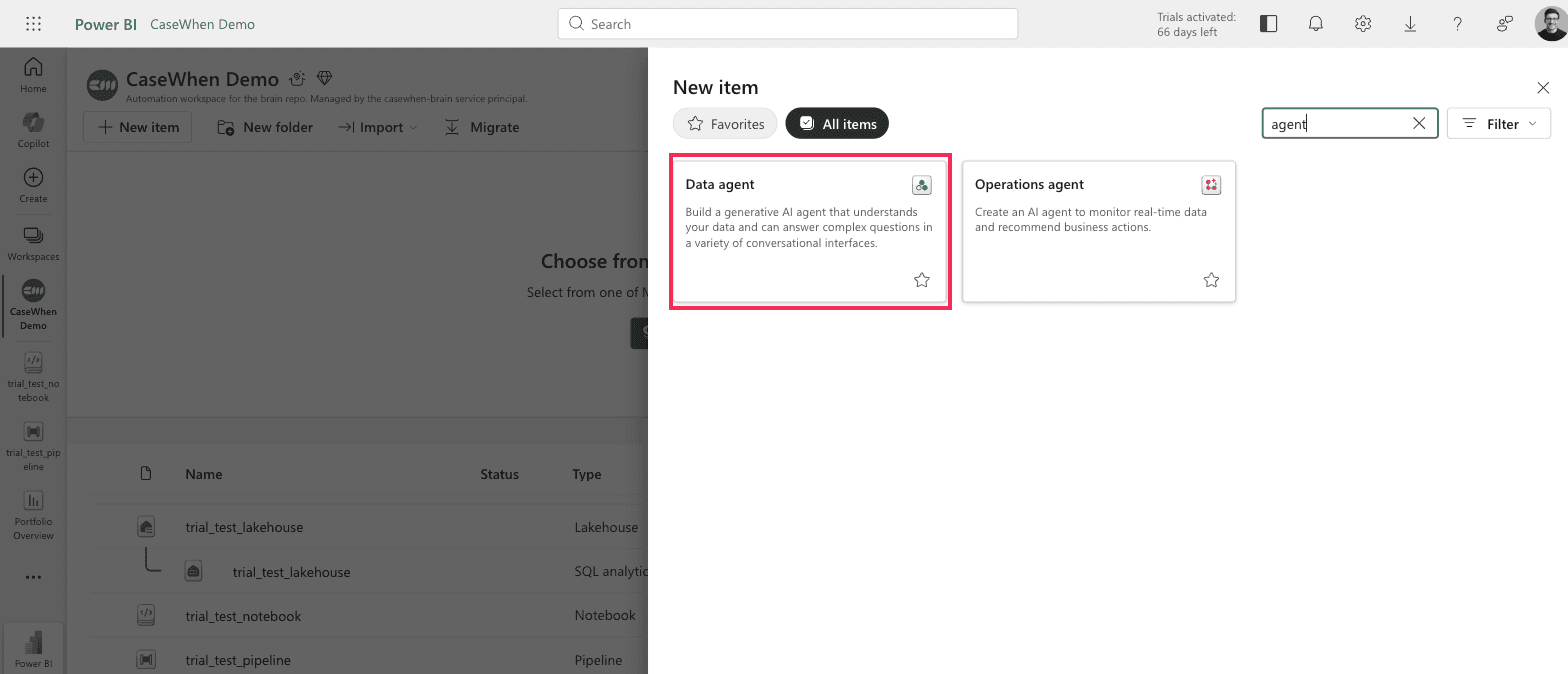Image resolution: width=1568 pixels, height=674 pixels.
Task: Click the Power BI header title
Action: pos(106,24)
